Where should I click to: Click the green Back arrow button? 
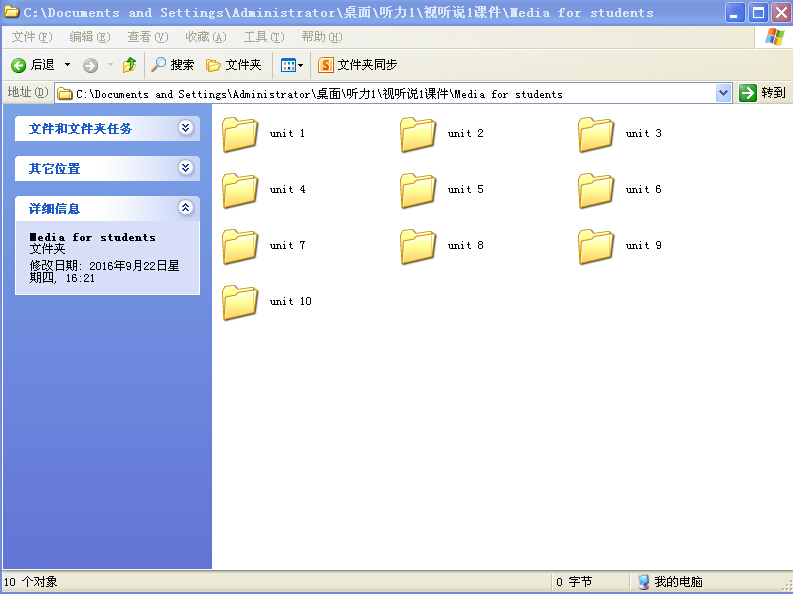19,65
